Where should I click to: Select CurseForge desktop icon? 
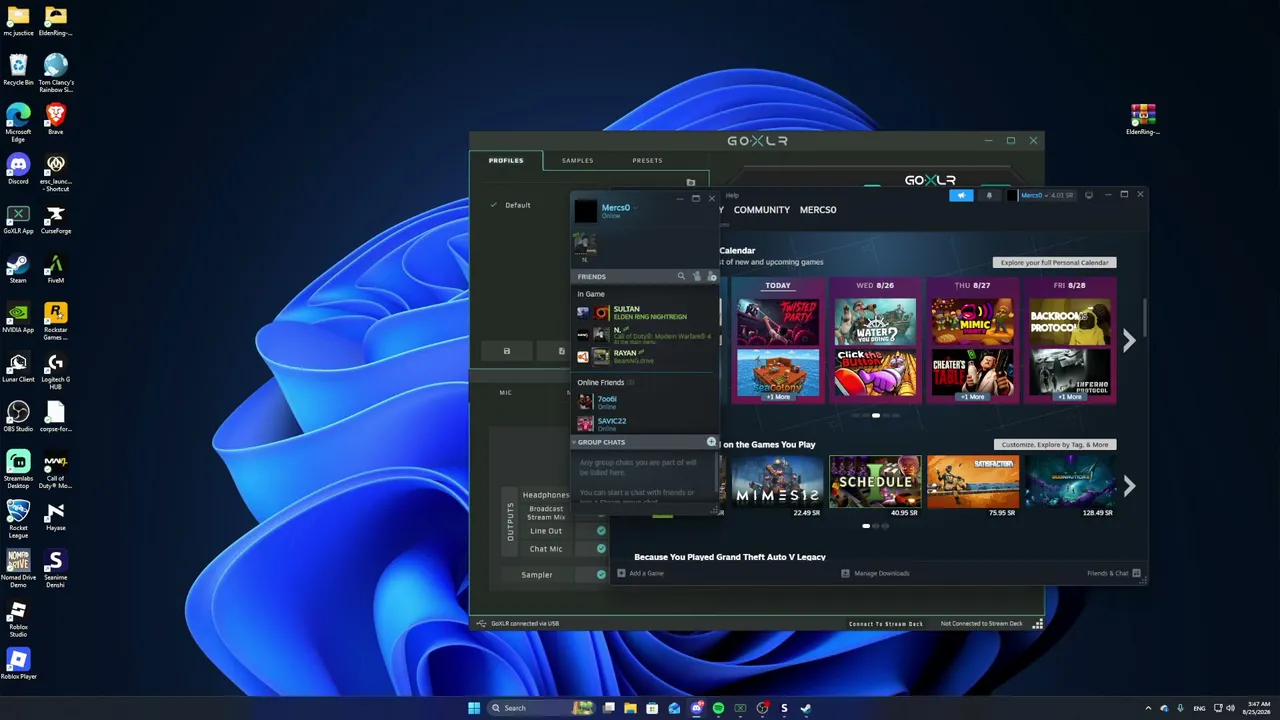pos(55,218)
